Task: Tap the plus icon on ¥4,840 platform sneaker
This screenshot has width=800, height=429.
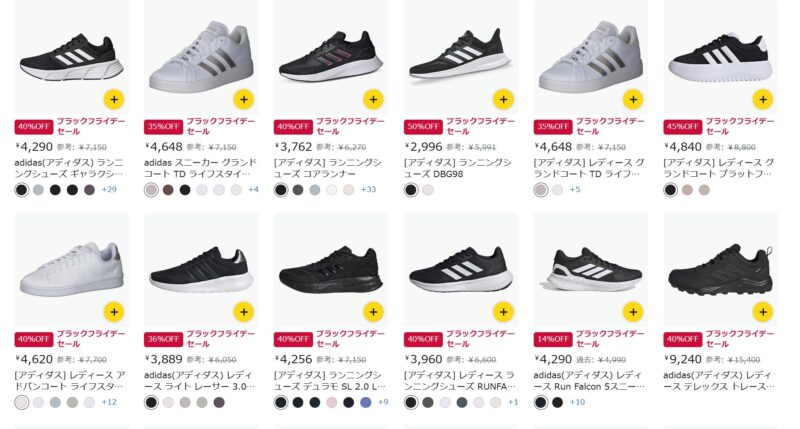Action: [x=763, y=99]
